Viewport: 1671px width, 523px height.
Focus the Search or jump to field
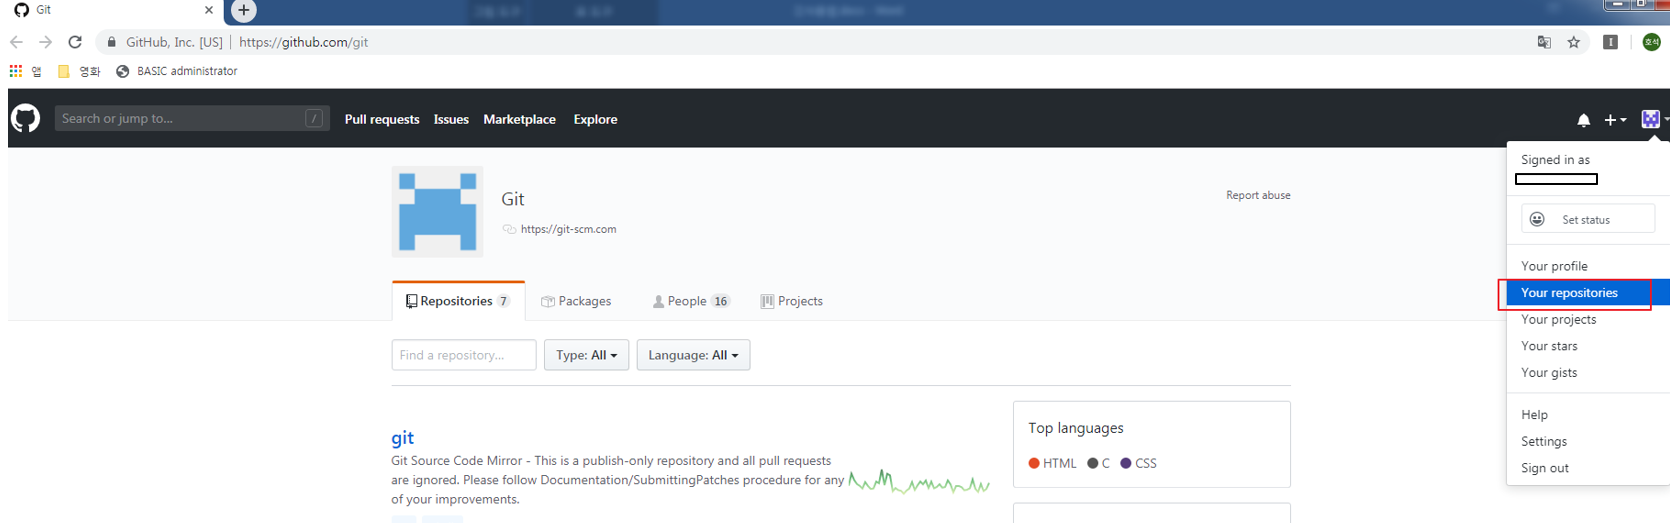192,118
